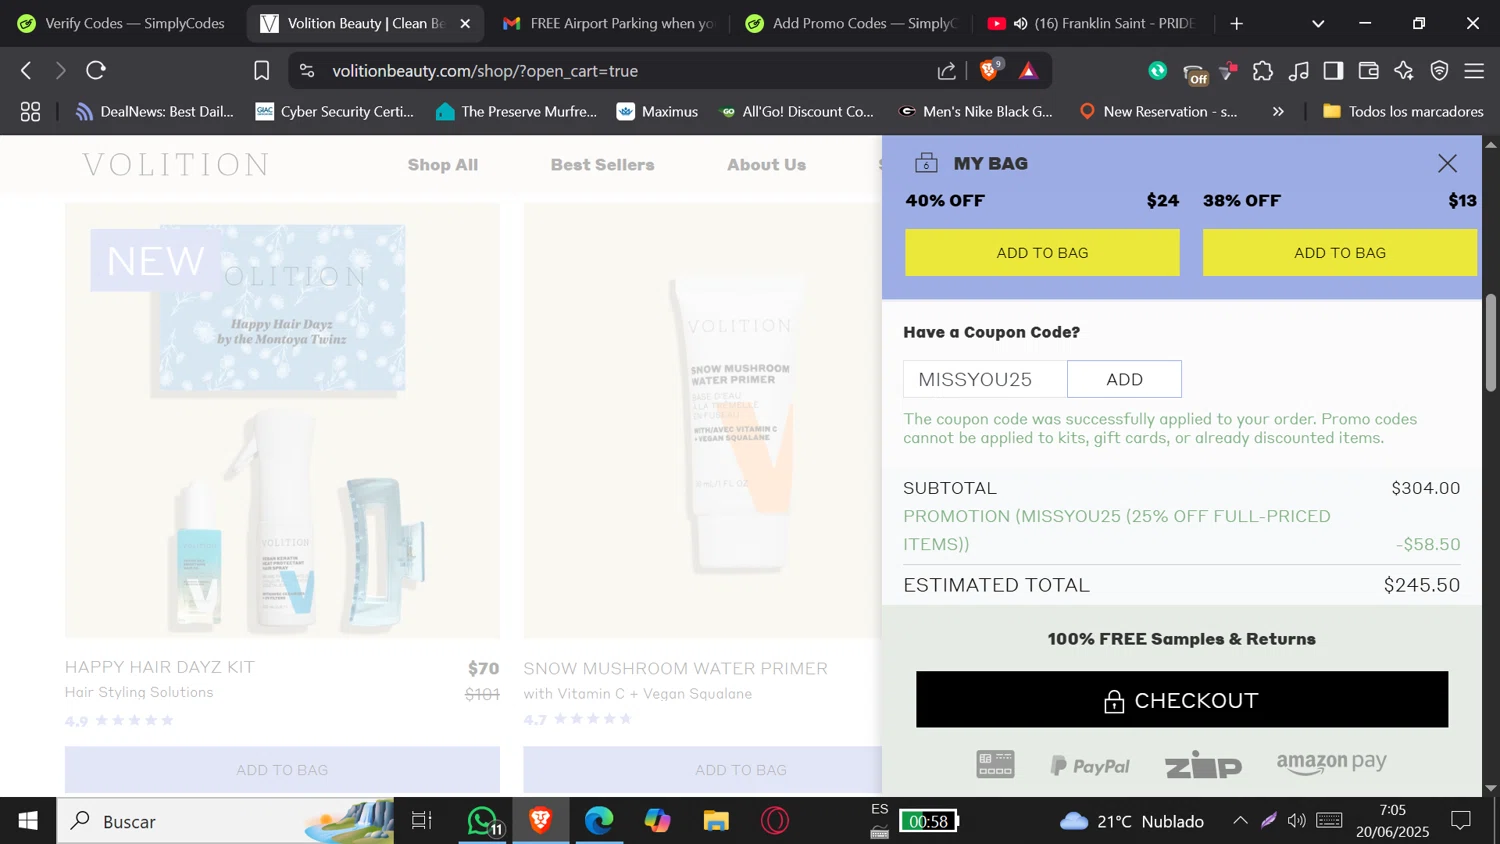The image size is (1500, 844).
Task: Toggle the browser sidebar panel
Action: (1333, 71)
